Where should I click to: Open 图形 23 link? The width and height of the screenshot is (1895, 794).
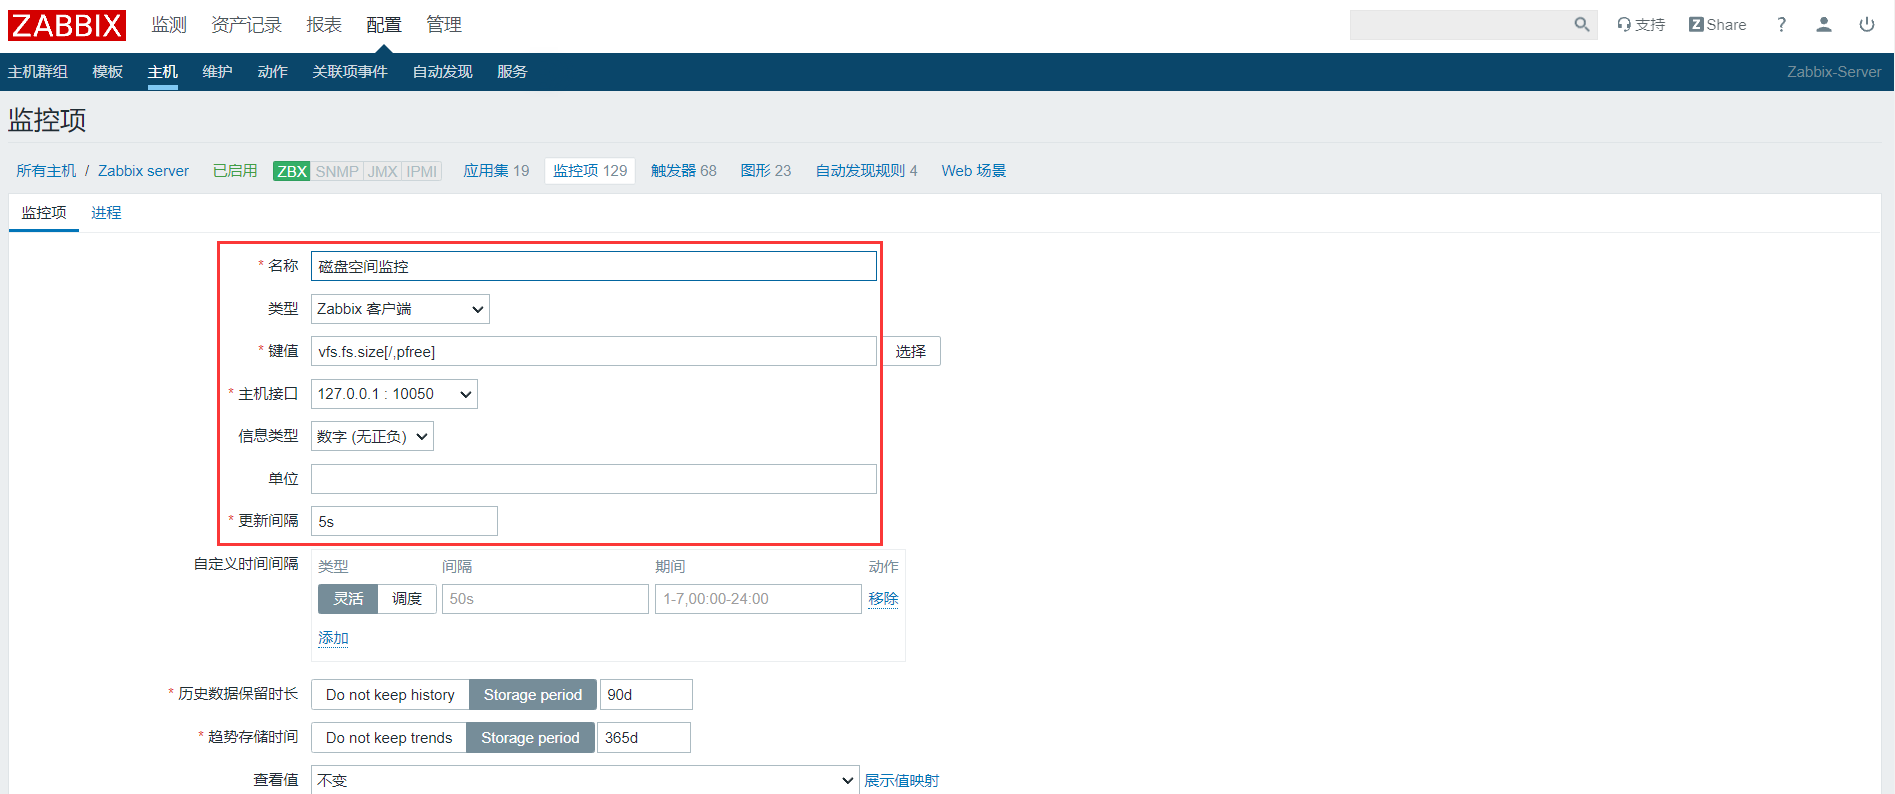[x=766, y=171]
